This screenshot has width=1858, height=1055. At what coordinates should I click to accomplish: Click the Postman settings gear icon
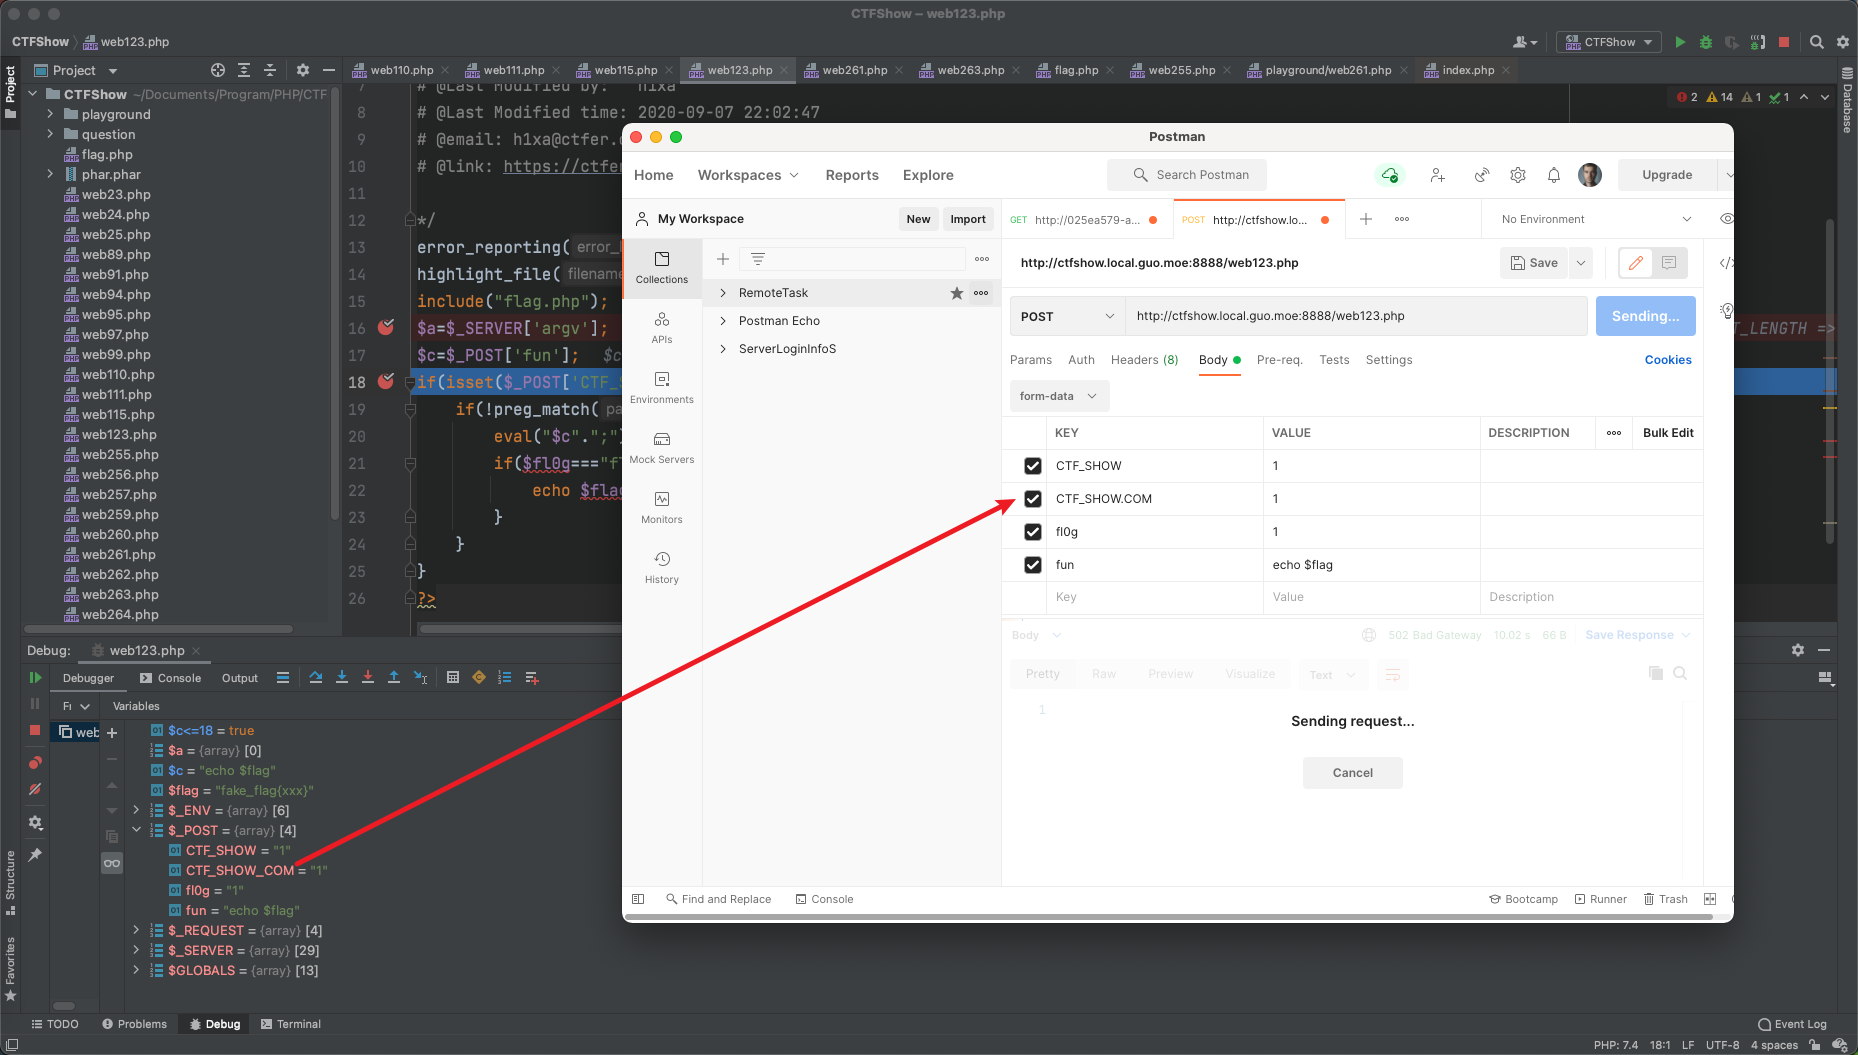[x=1517, y=175]
